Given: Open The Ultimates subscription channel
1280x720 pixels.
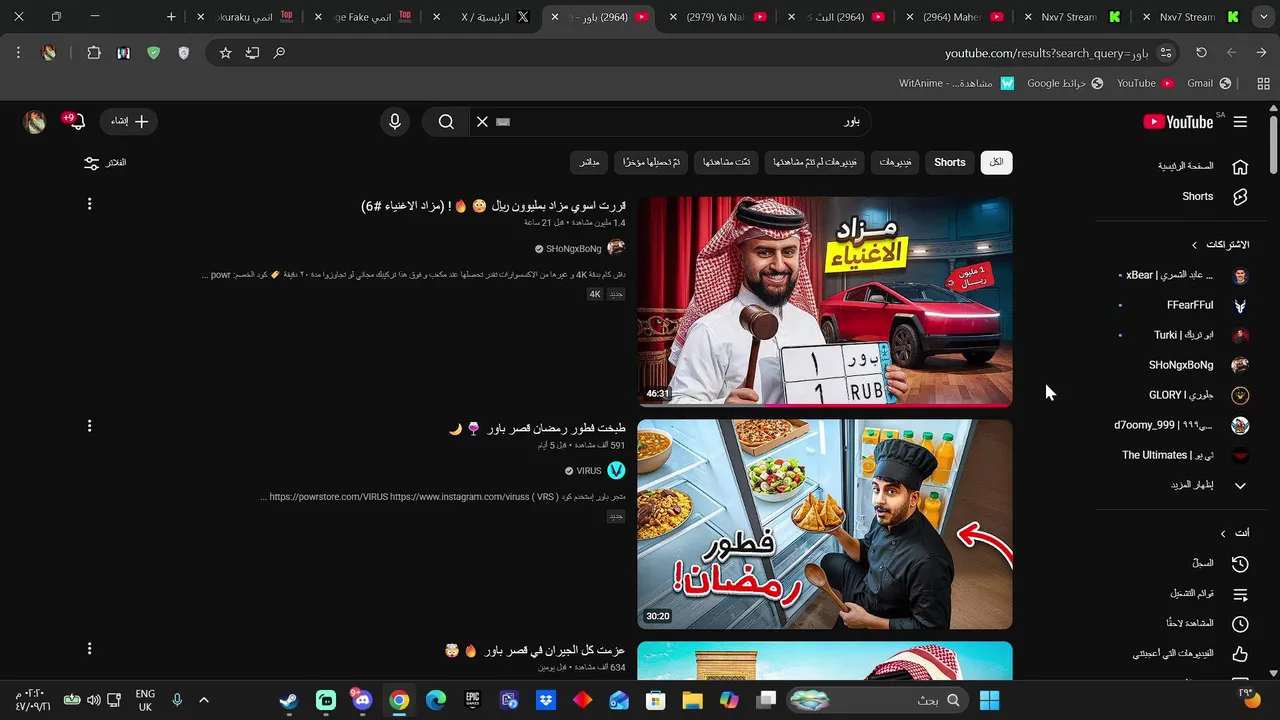Looking at the screenshot, I should tap(1184, 456).
